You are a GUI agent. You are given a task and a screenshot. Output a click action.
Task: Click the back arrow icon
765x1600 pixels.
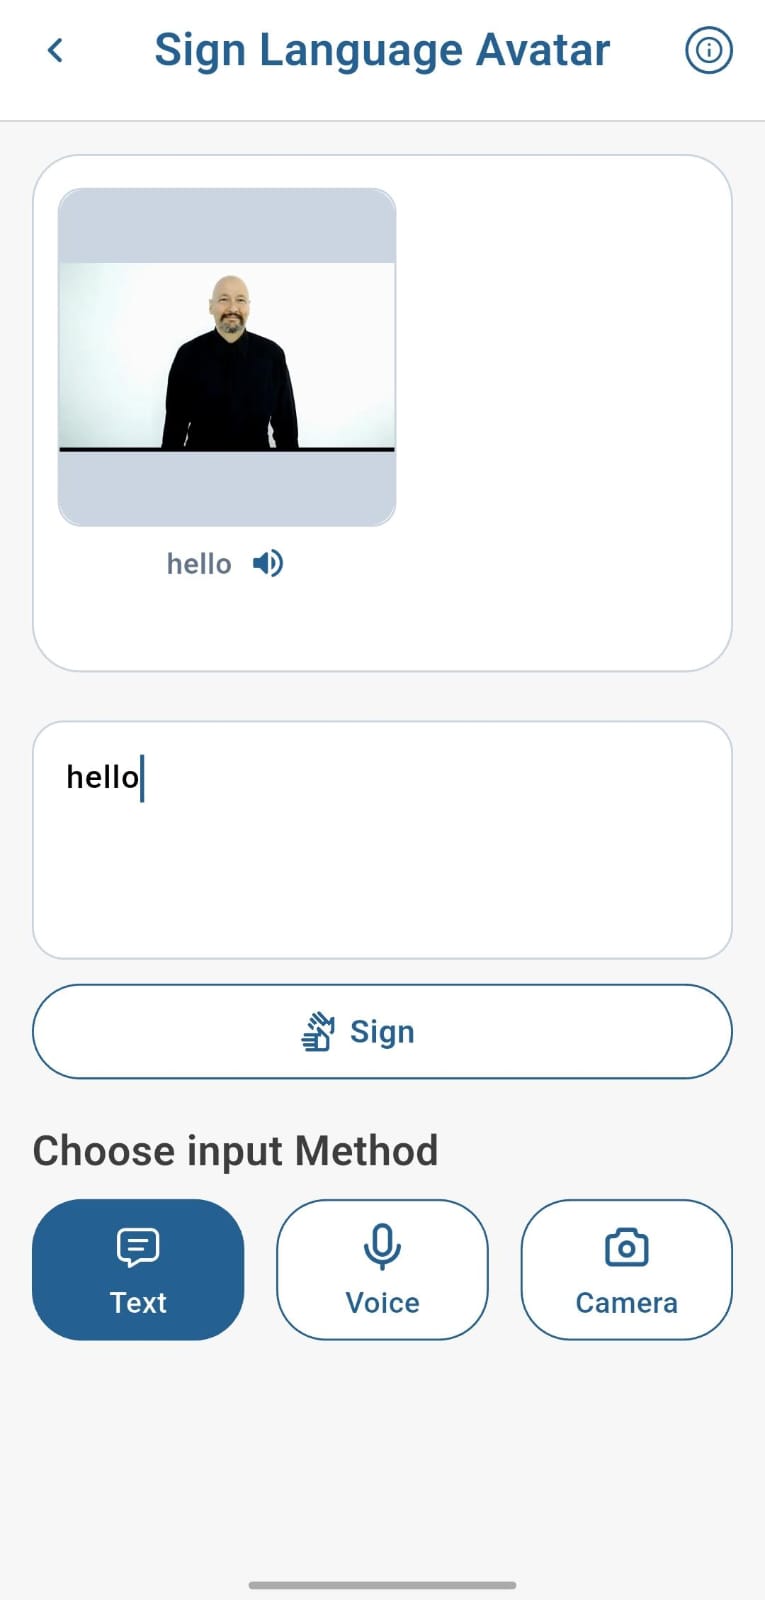click(x=55, y=49)
